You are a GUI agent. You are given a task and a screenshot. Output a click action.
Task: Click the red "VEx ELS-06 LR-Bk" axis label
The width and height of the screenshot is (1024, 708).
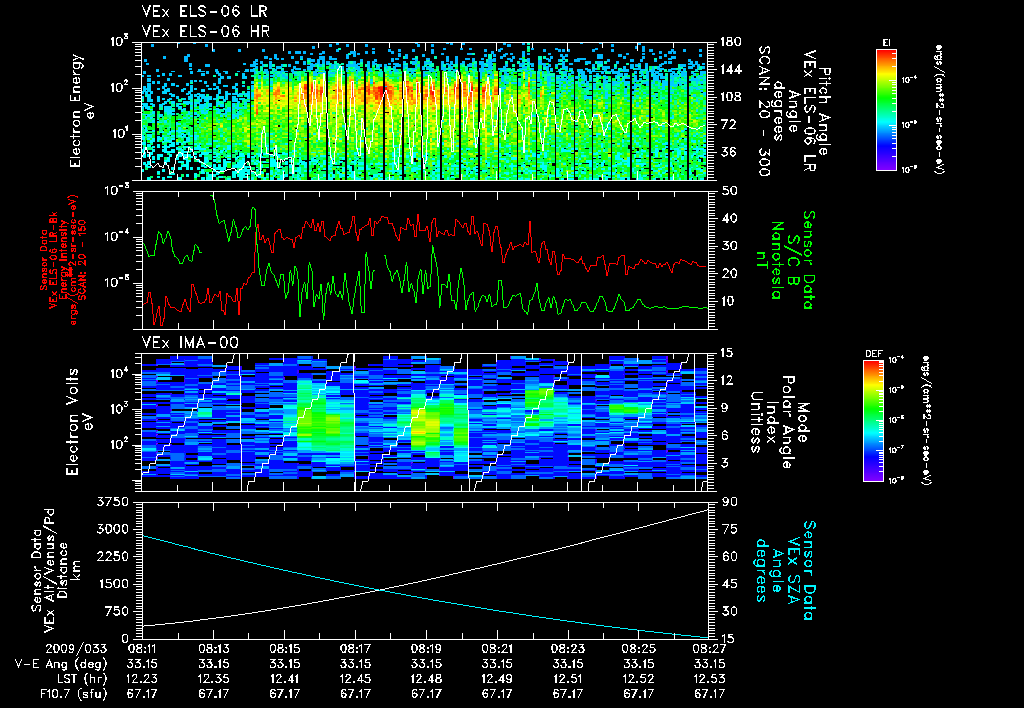tap(54, 260)
